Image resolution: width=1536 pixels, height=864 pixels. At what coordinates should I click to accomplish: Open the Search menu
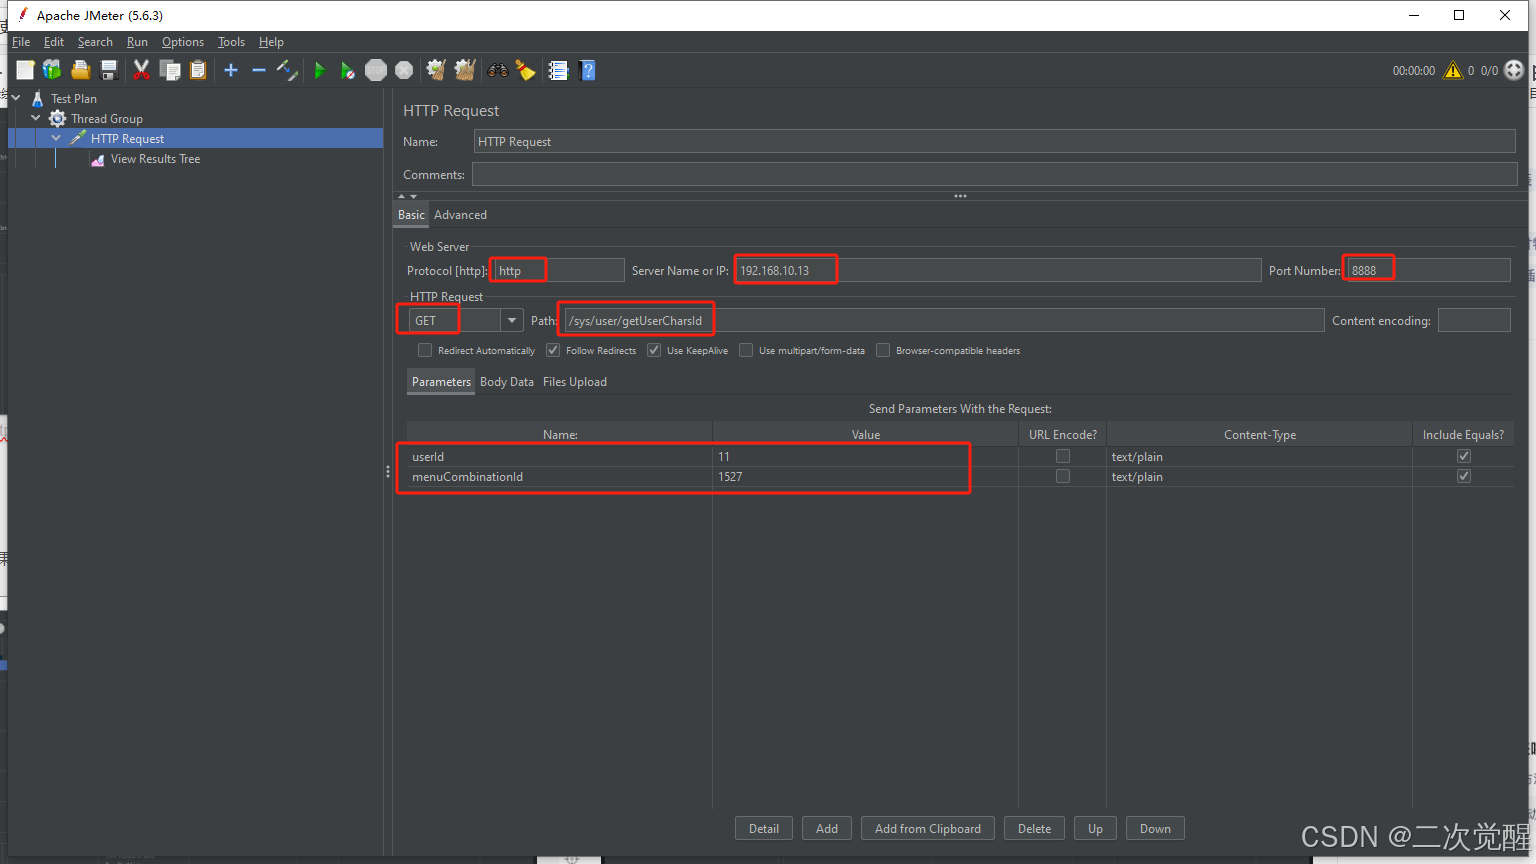pyautogui.click(x=95, y=42)
